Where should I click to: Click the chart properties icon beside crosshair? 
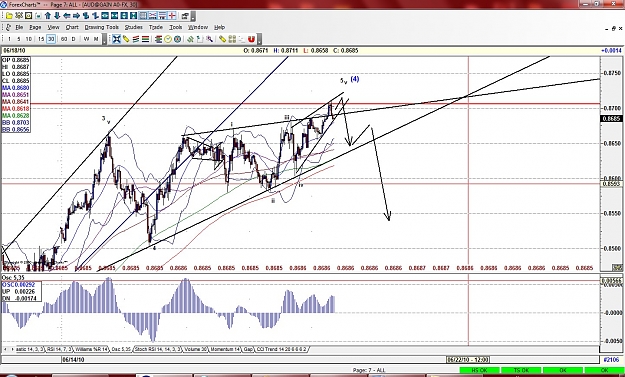[185, 16]
